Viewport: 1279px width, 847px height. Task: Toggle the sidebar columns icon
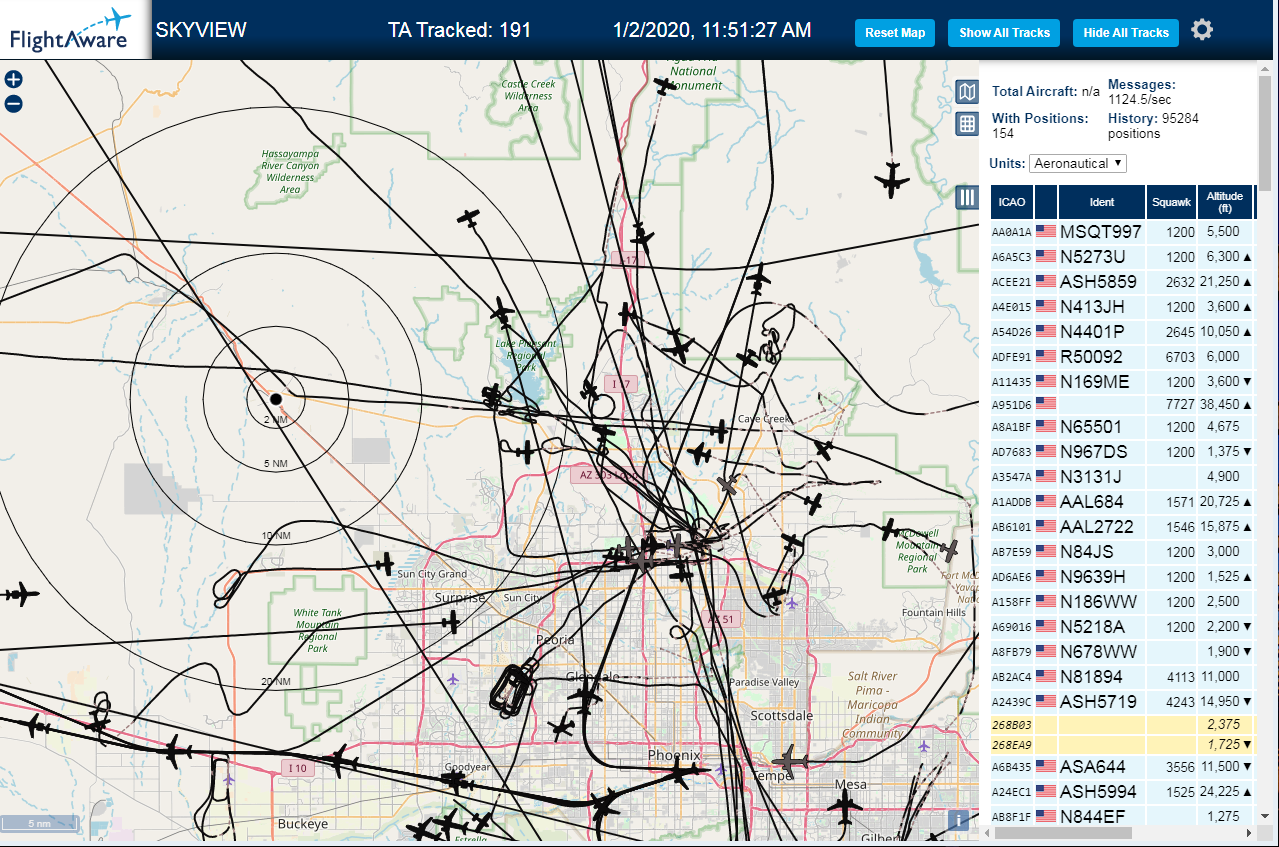tap(967, 197)
